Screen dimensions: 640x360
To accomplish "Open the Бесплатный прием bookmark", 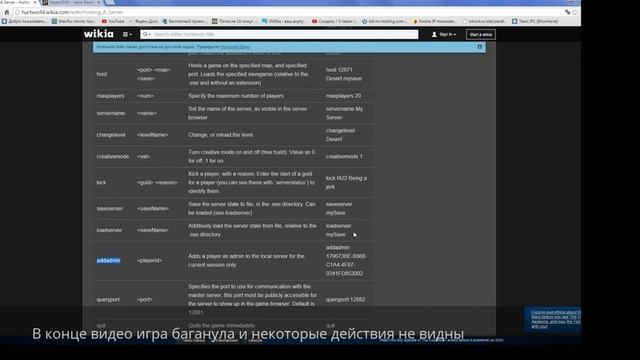I will click(x=184, y=21).
